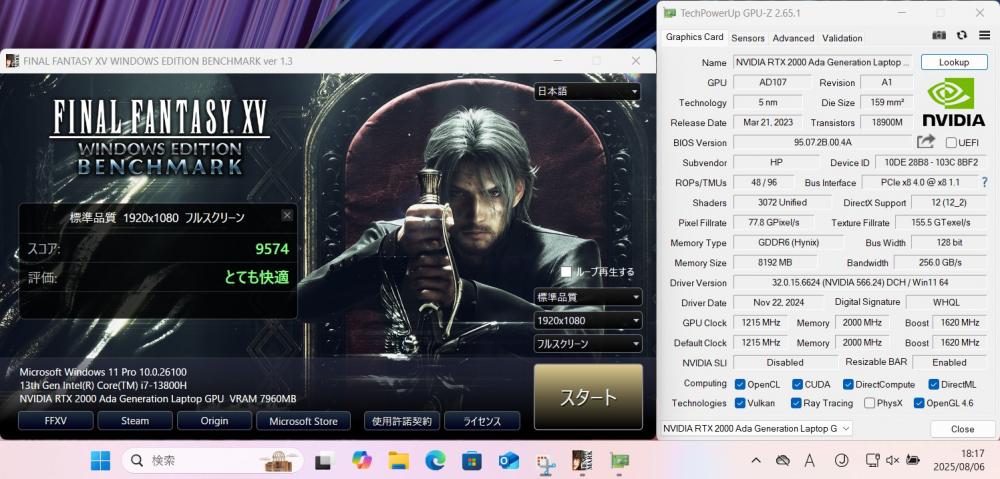Click the ライセンス button
This screenshot has width=1000, height=479.
[482, 421]
